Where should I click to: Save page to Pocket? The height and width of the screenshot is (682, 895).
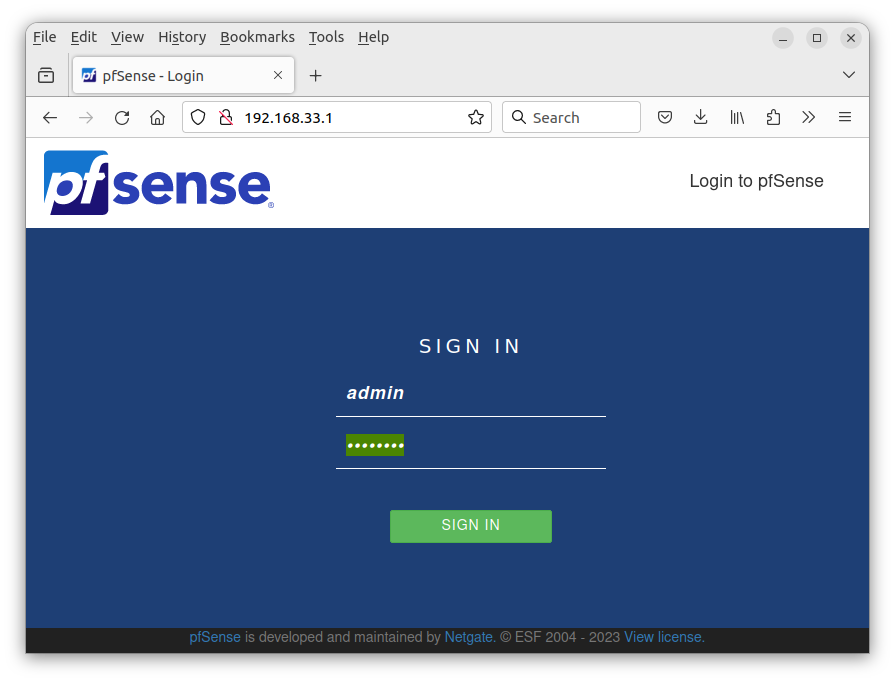(664, 118)
